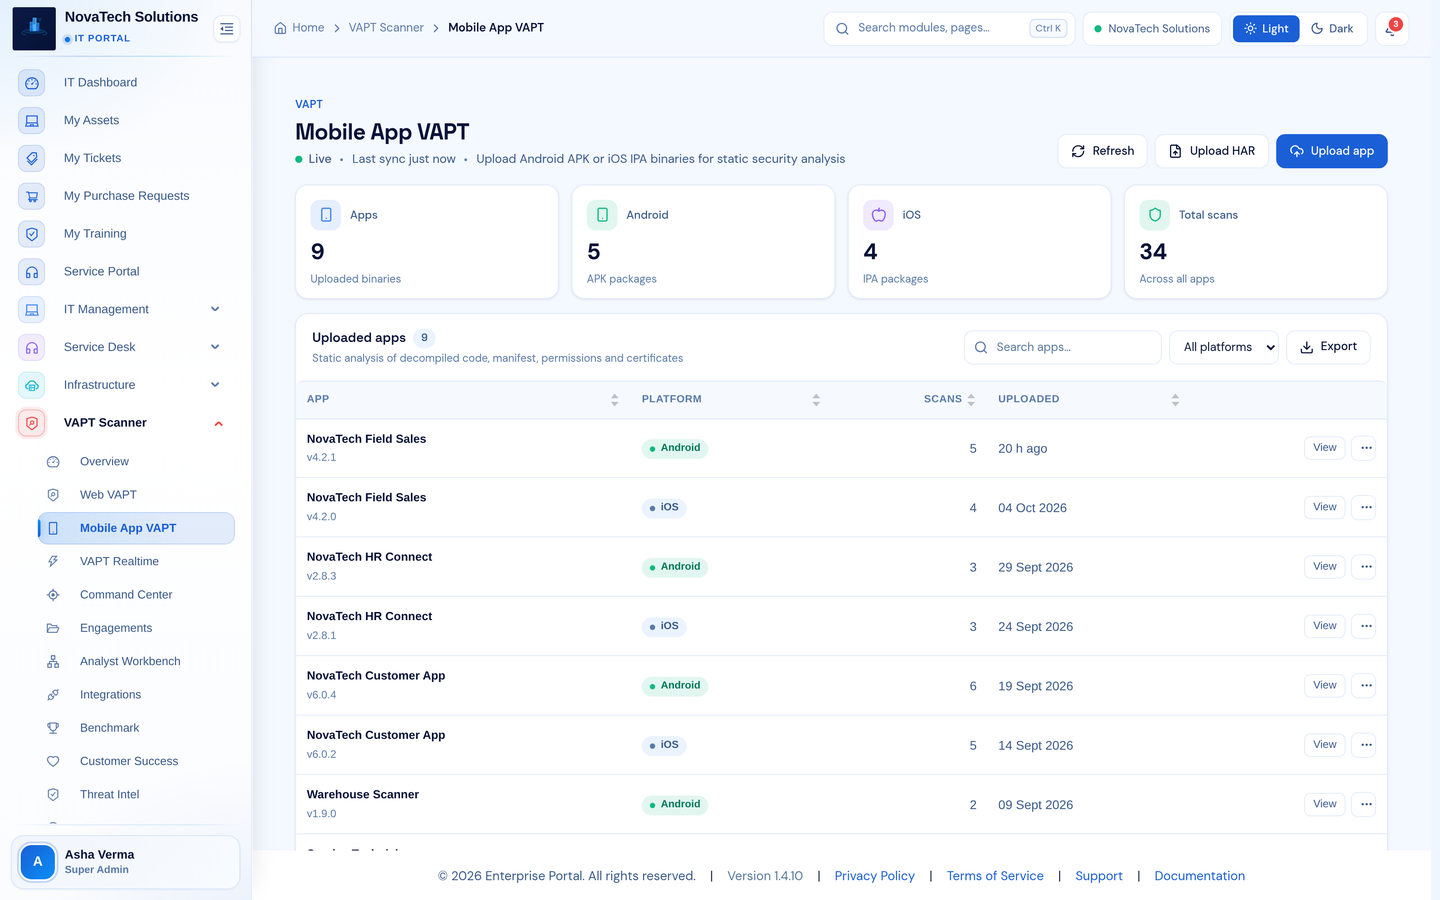This screenshot has width=1440, height=900.
Task: Click the Customer Success heart icon
Action: [53, 761]
